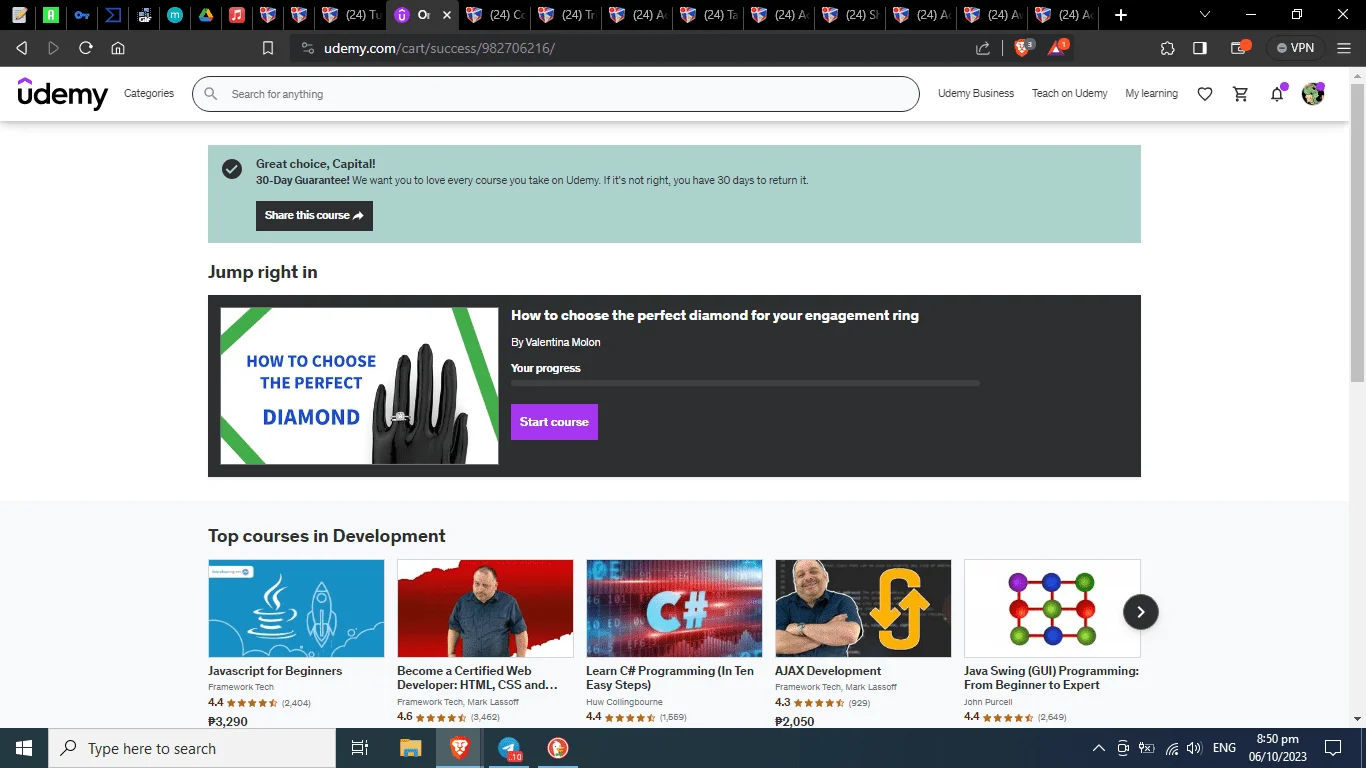The height and width of the screenshot is (768, 1366).
Task: Switch to the green 'A' pinned tab
Action: (50, 15)
